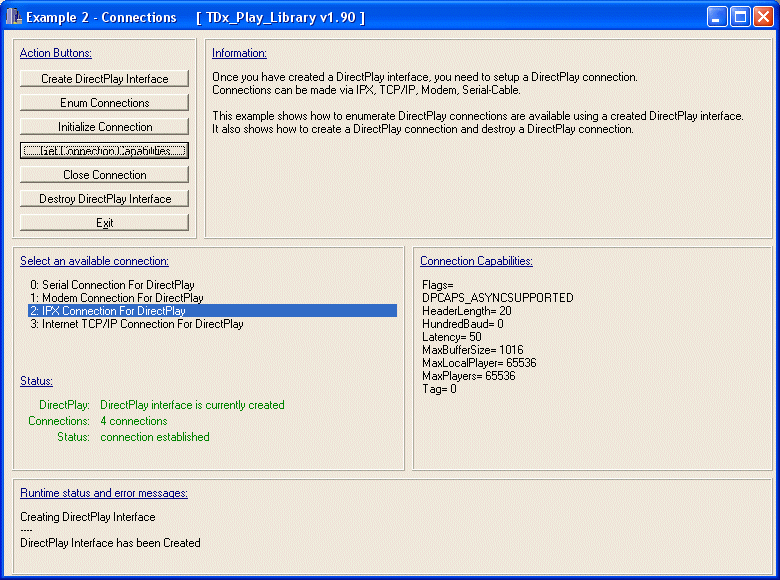Click Select an available connection heading

coord(95,261)
